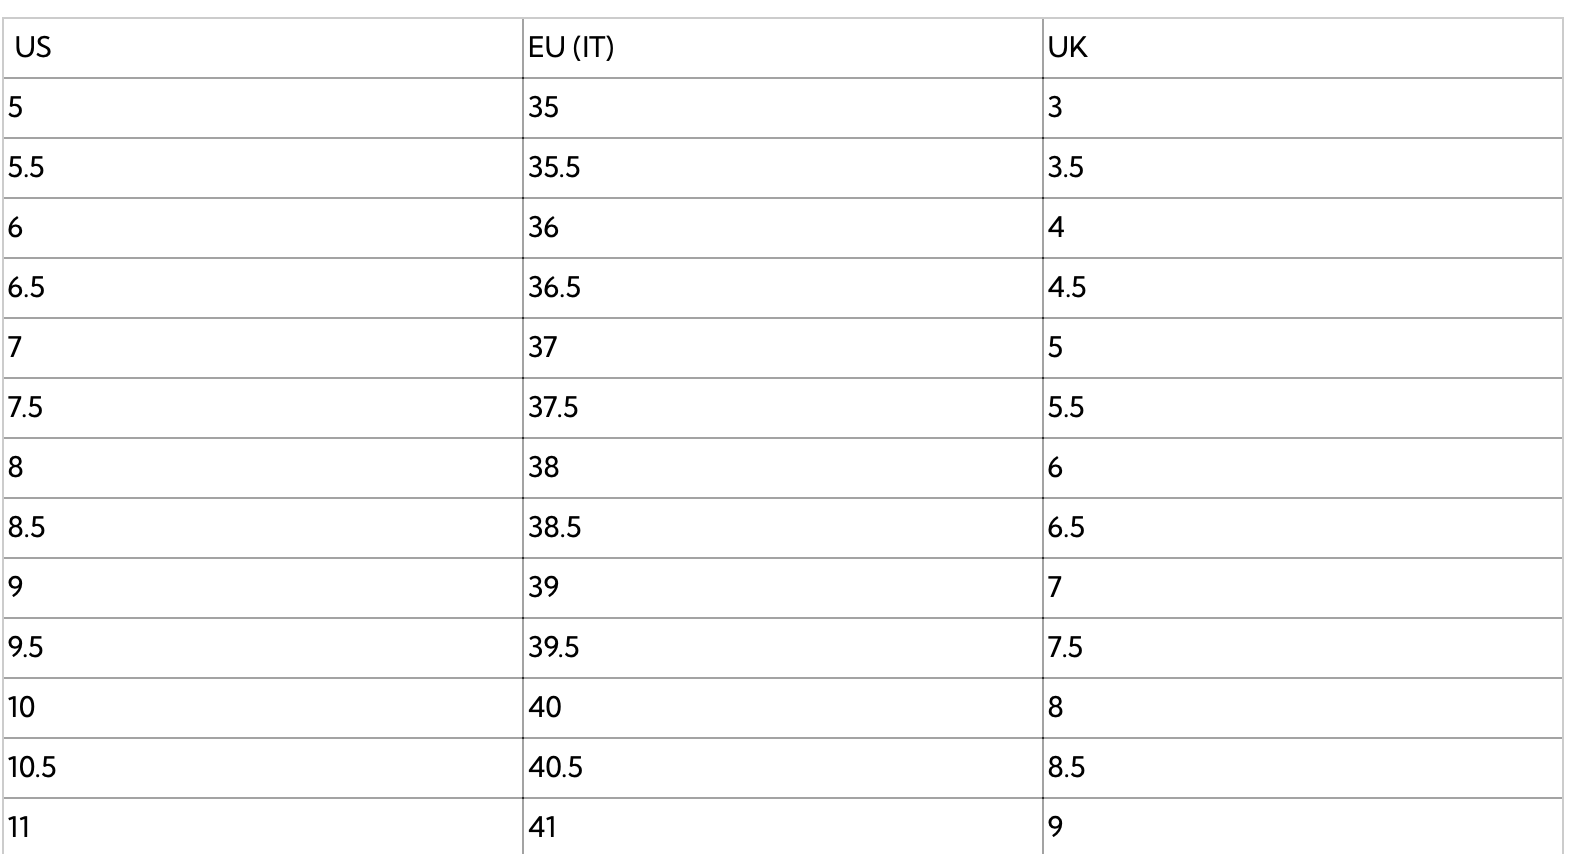Click the UK size 5.5 cell
Viewport: 1574px width, 854px height.
coord(1066,407)
